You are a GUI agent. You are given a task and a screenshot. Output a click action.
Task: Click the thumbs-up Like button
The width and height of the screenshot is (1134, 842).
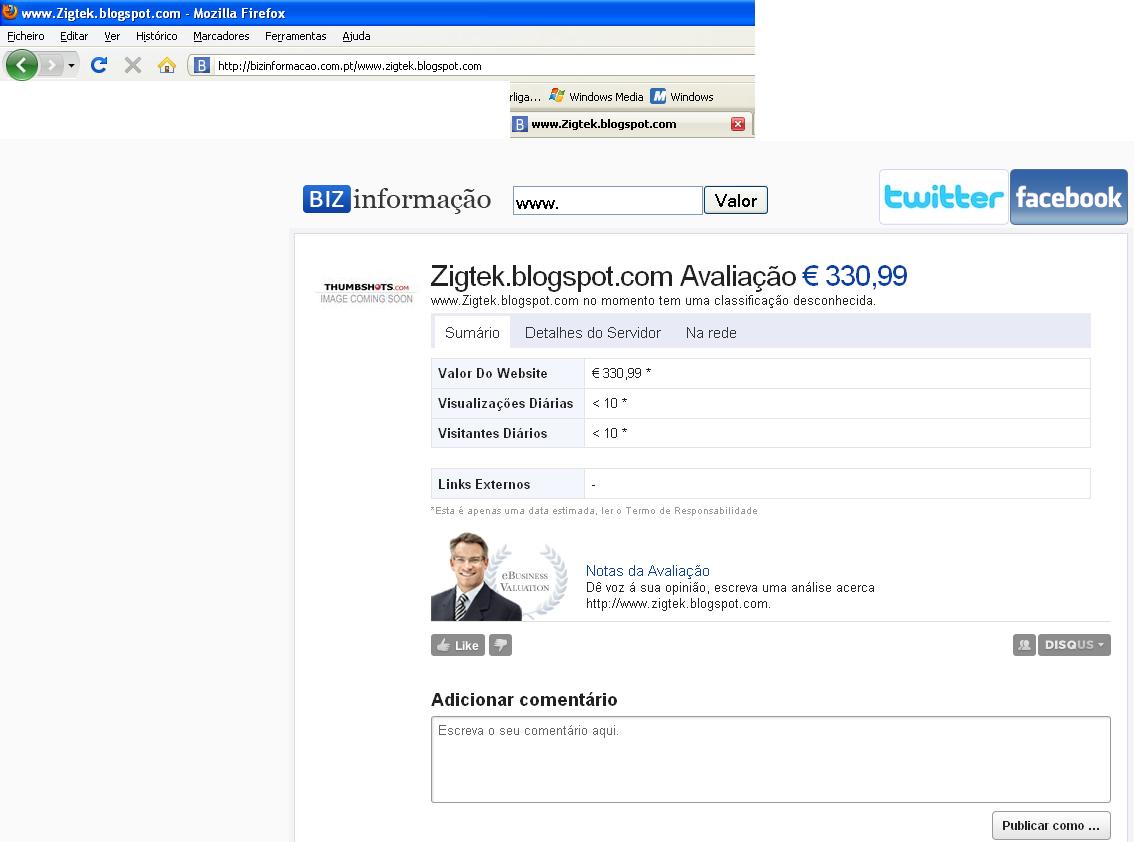click(x=458, y=645)
